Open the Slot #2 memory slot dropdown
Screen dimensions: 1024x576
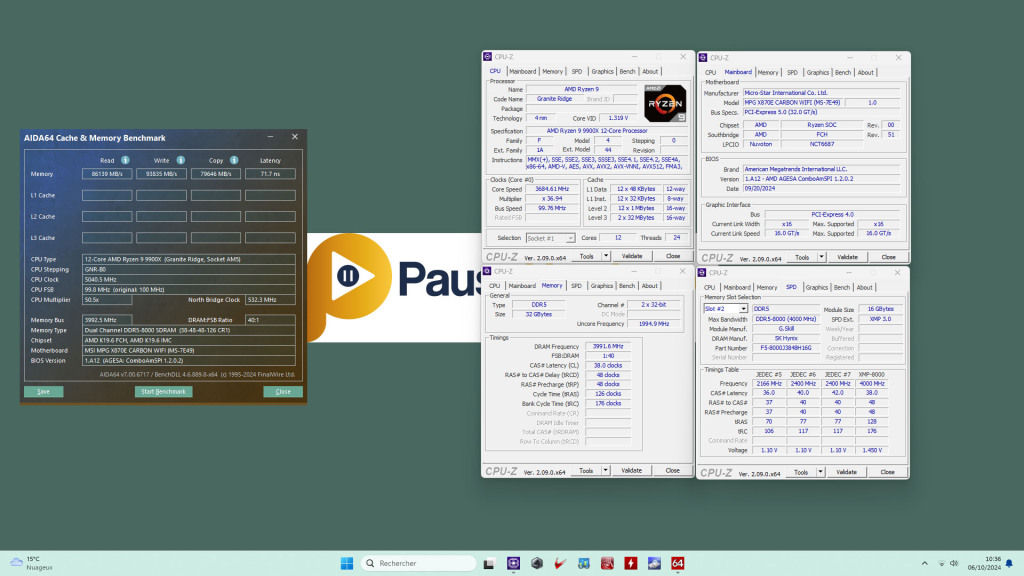pos(742,307)
